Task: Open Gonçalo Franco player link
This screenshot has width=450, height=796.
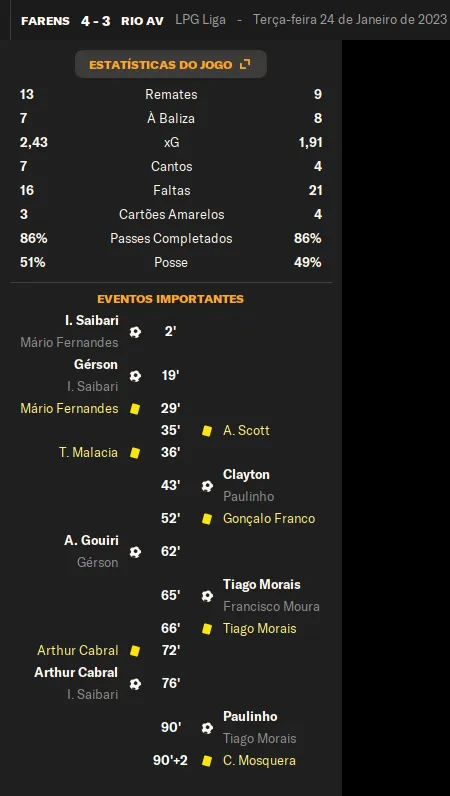Action: 269,518
